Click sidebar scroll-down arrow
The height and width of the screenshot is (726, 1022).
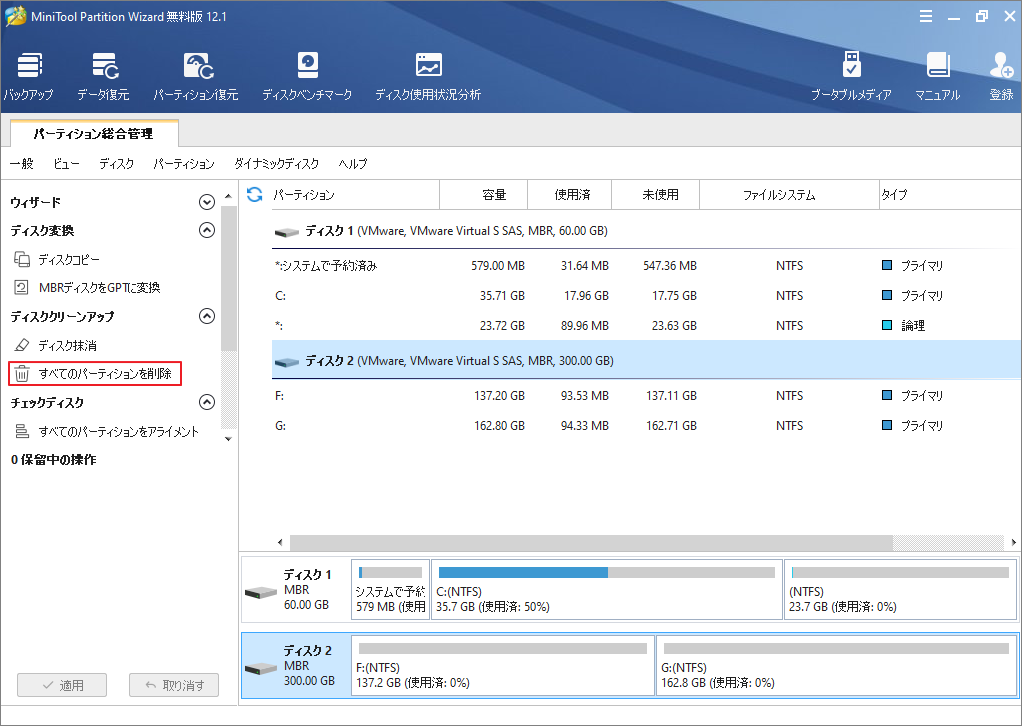click(x=228, y=439)
